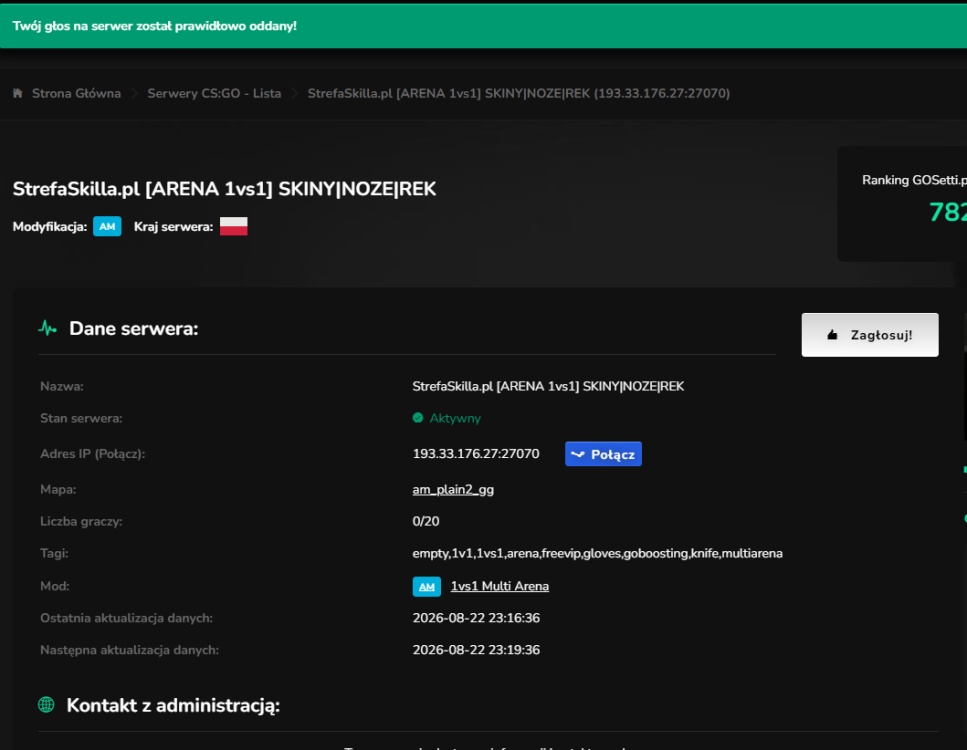
Task: Connect to server with Połącz button
Action: (x=603, y=454)
